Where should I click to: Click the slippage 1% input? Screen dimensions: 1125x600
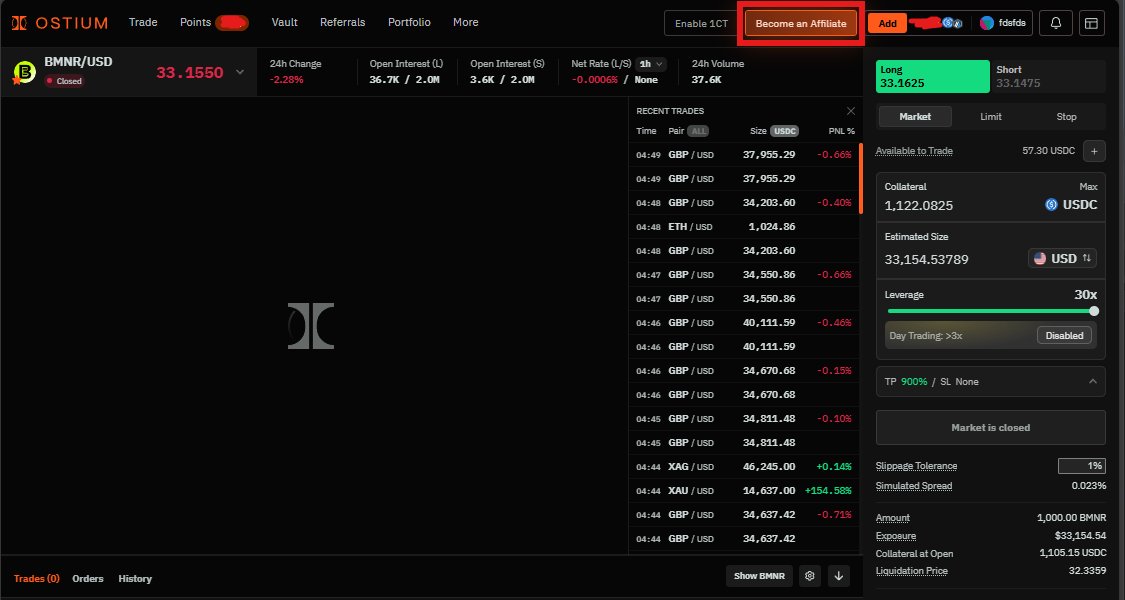[1081, 466]
